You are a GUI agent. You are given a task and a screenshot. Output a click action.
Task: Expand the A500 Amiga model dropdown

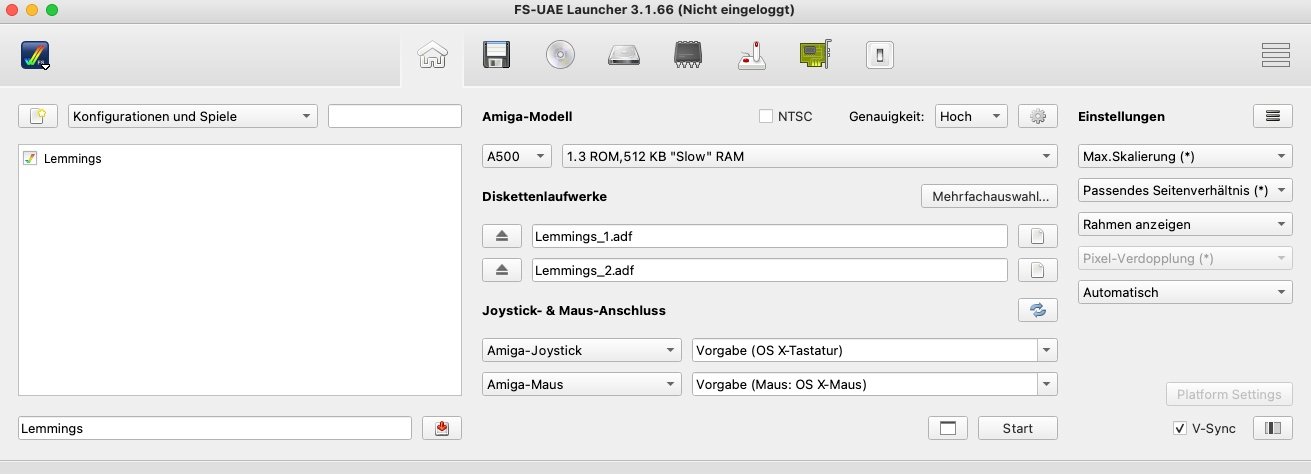click(516, 156)
